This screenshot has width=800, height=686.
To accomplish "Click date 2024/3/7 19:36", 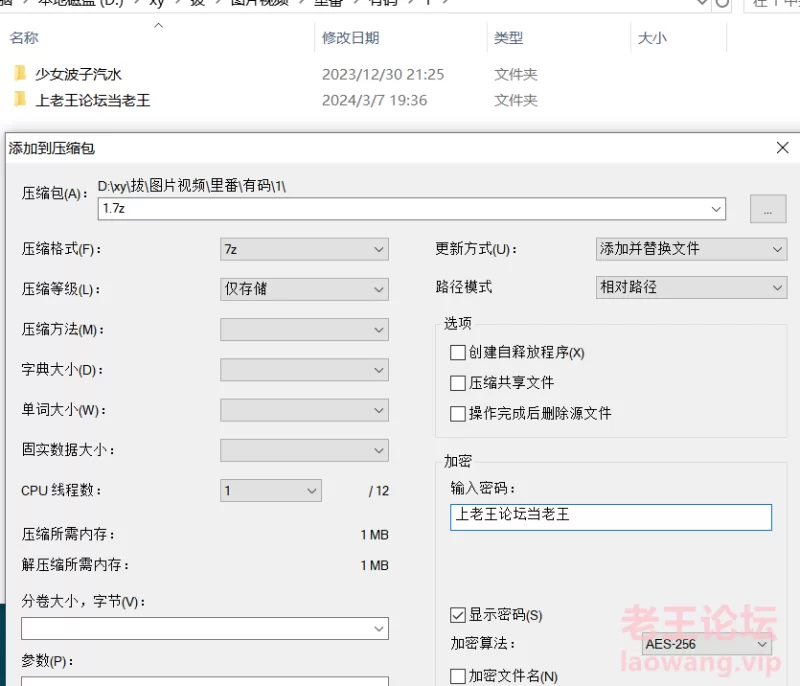I will click(x=374, y=100).
